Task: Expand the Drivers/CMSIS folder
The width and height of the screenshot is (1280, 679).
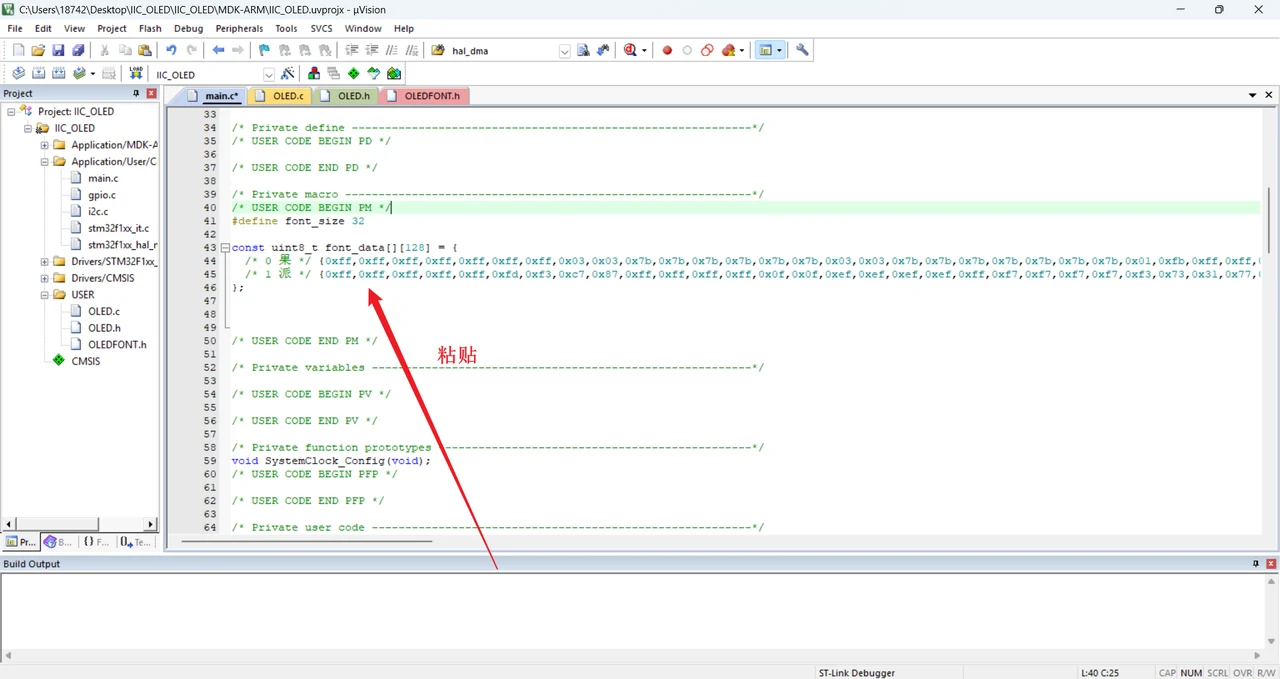Action: (45, 278)
